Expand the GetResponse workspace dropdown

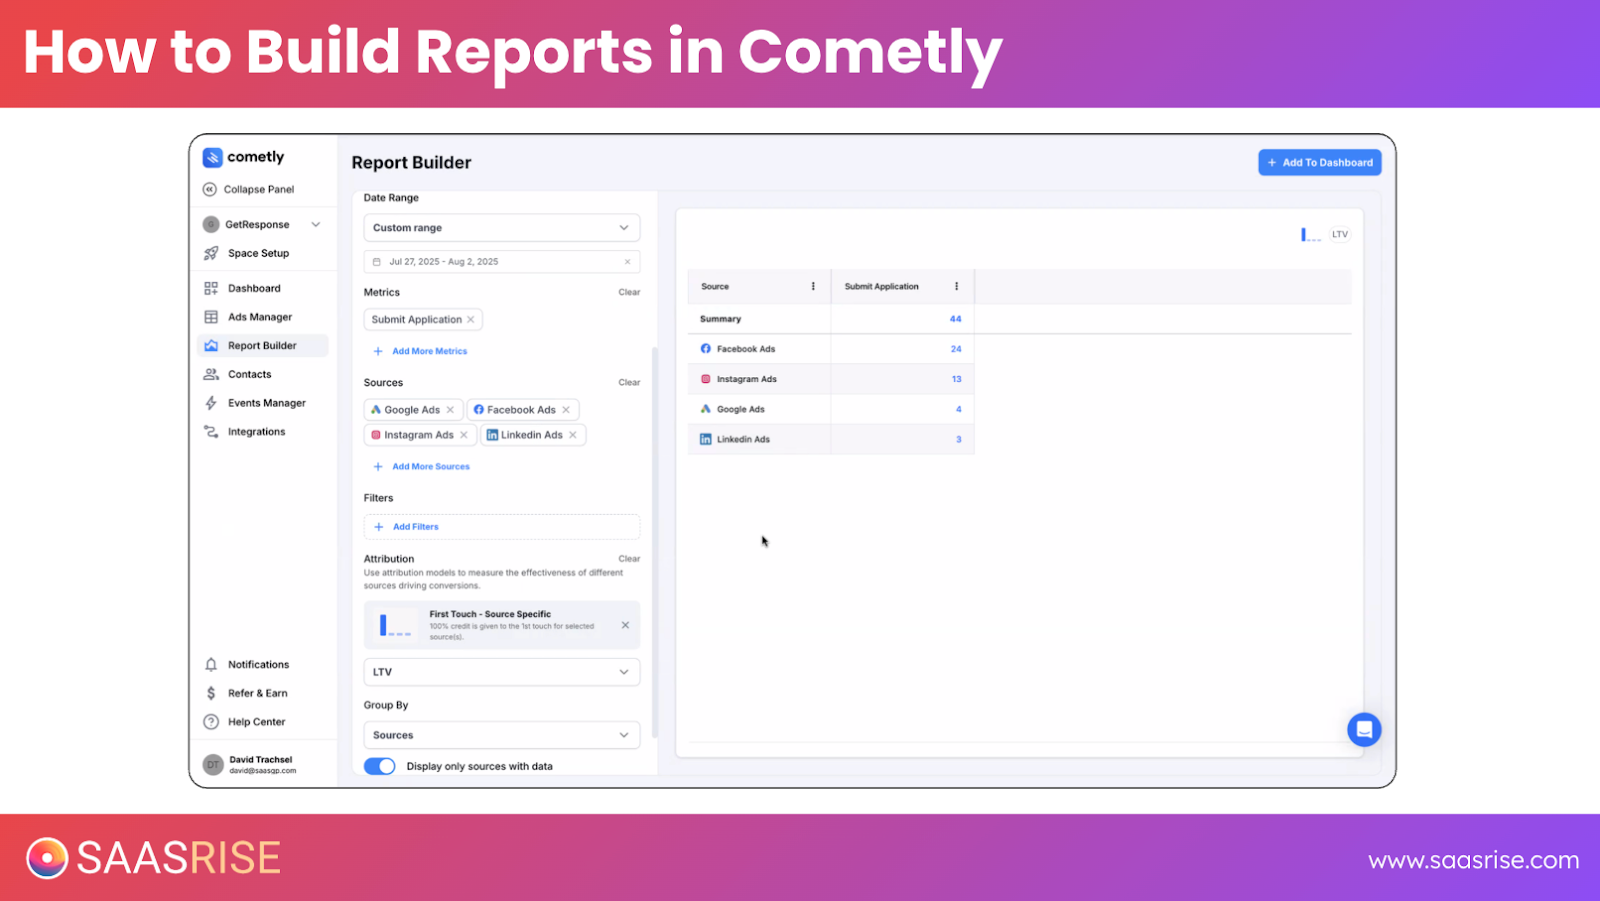pyautogui.click(x=316, y=224)
